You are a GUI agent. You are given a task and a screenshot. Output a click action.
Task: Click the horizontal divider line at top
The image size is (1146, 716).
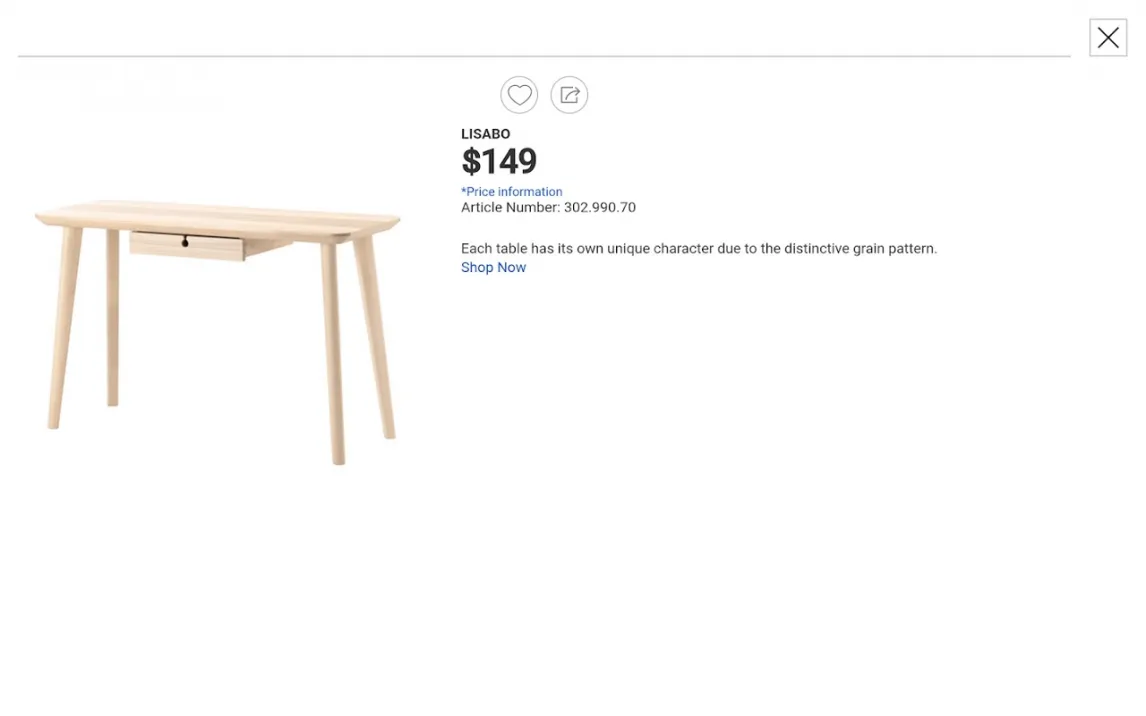tap(544, 57)
